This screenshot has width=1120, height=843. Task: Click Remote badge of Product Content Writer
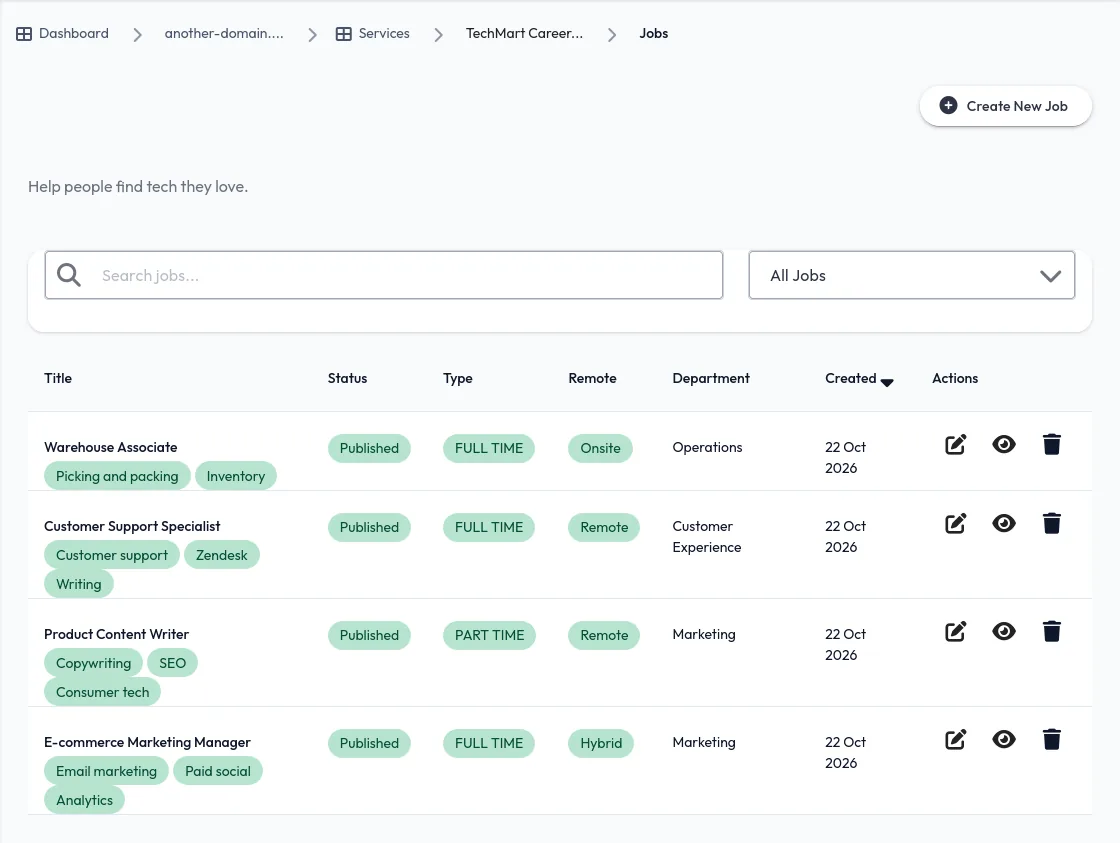pos(604,635)
